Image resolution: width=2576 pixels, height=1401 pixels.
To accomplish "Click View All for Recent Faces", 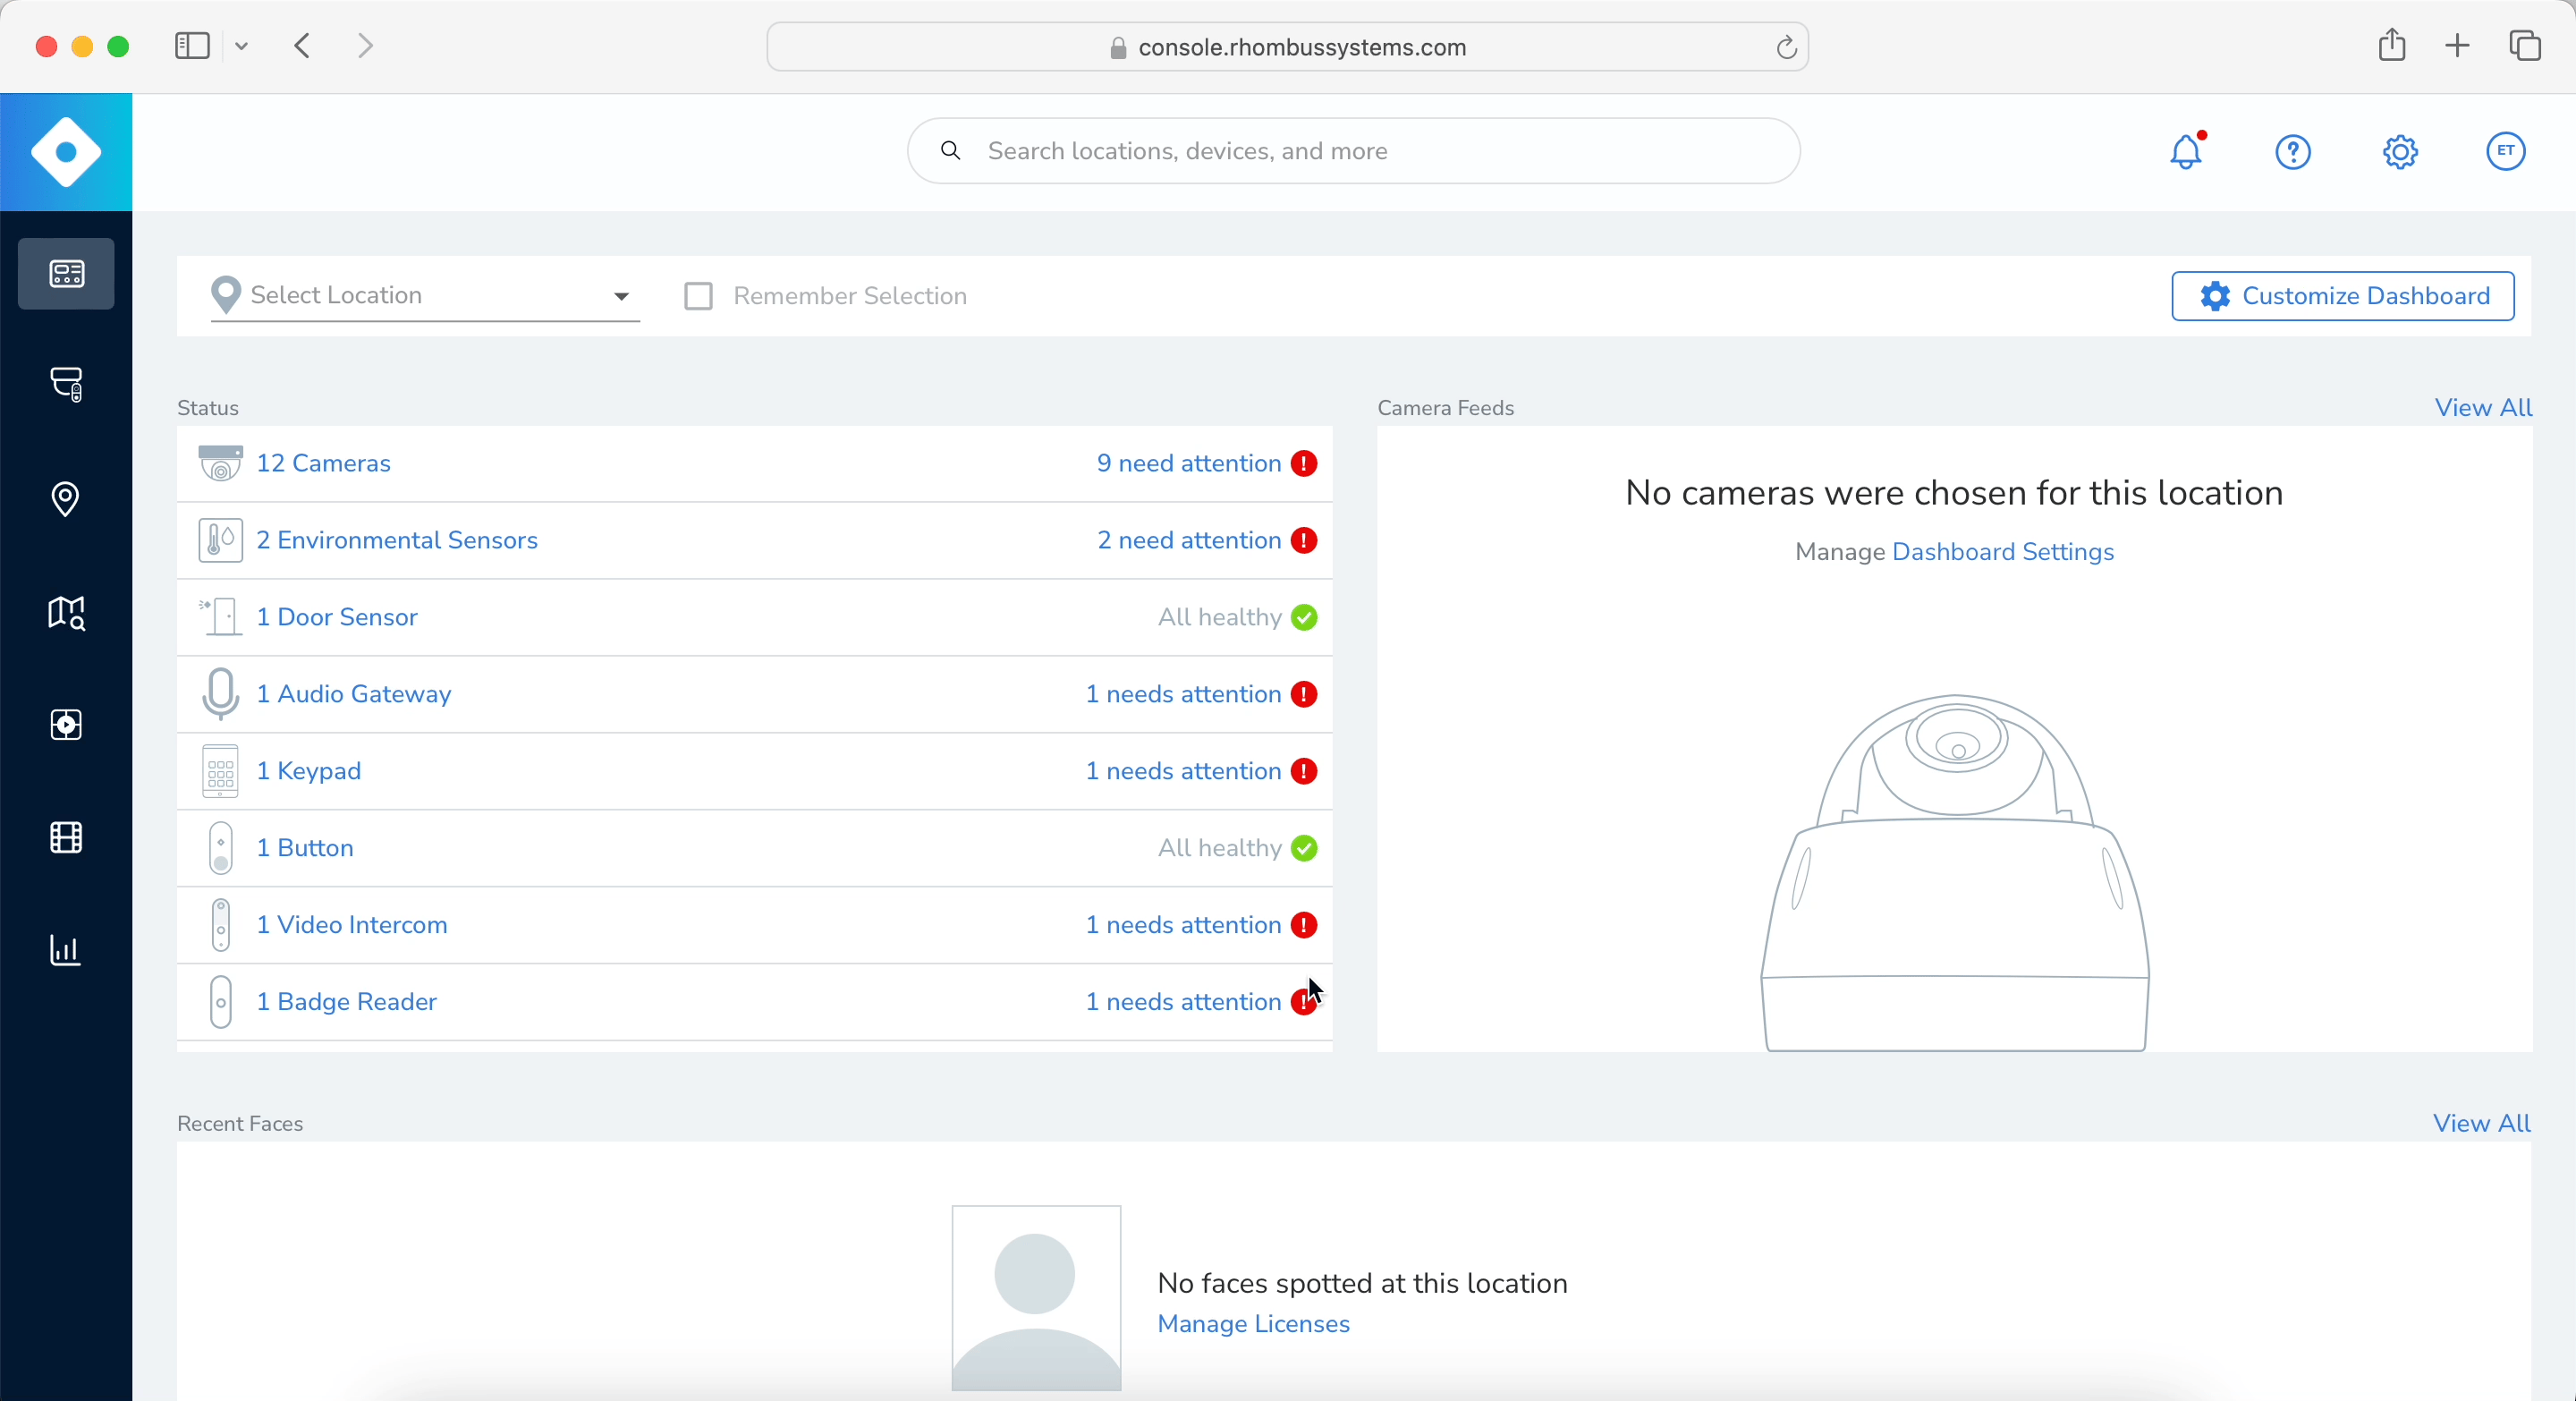I will [x=2482, y=1124].
